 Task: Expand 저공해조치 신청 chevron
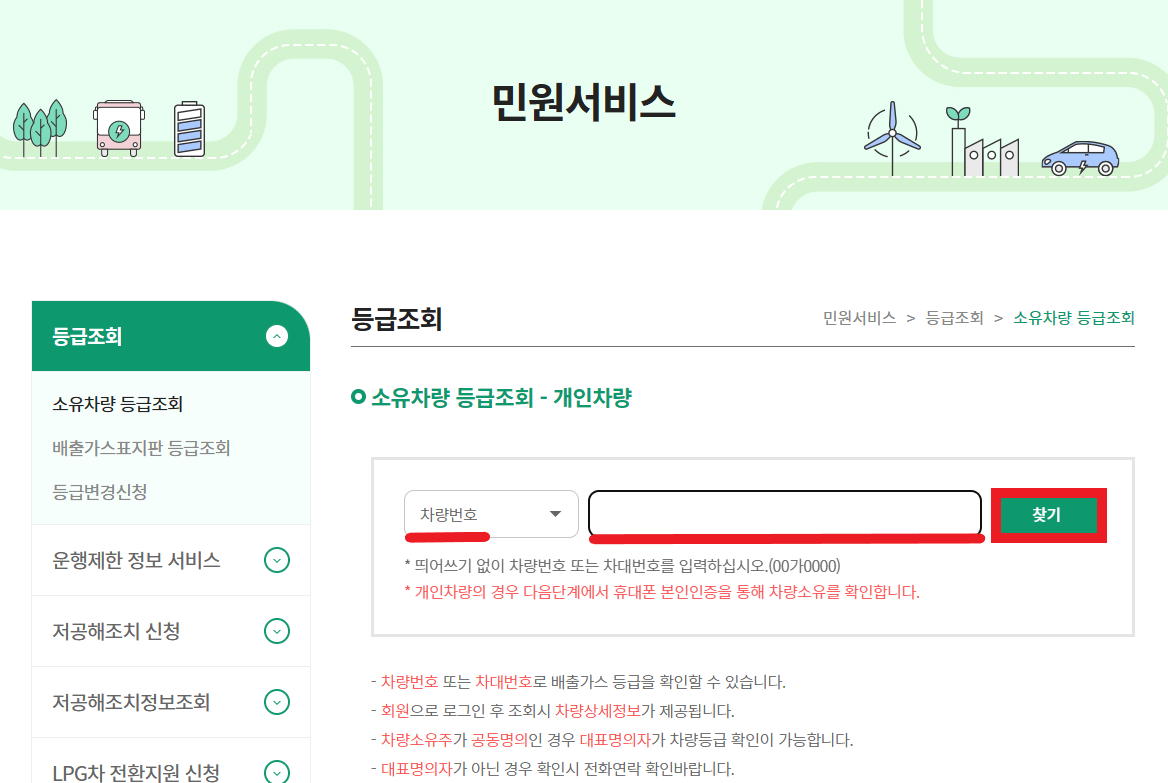(276, 632)
